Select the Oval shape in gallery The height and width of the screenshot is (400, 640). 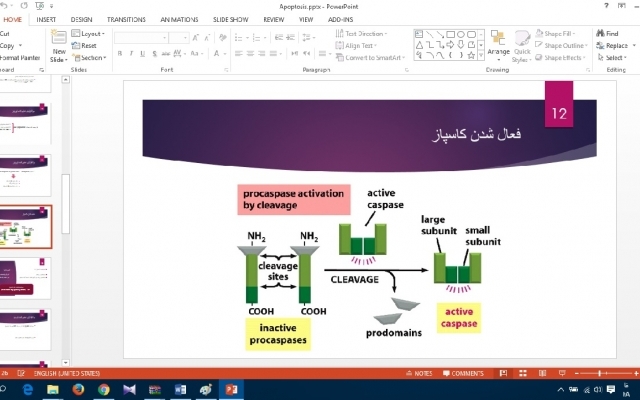coord(461,34)
